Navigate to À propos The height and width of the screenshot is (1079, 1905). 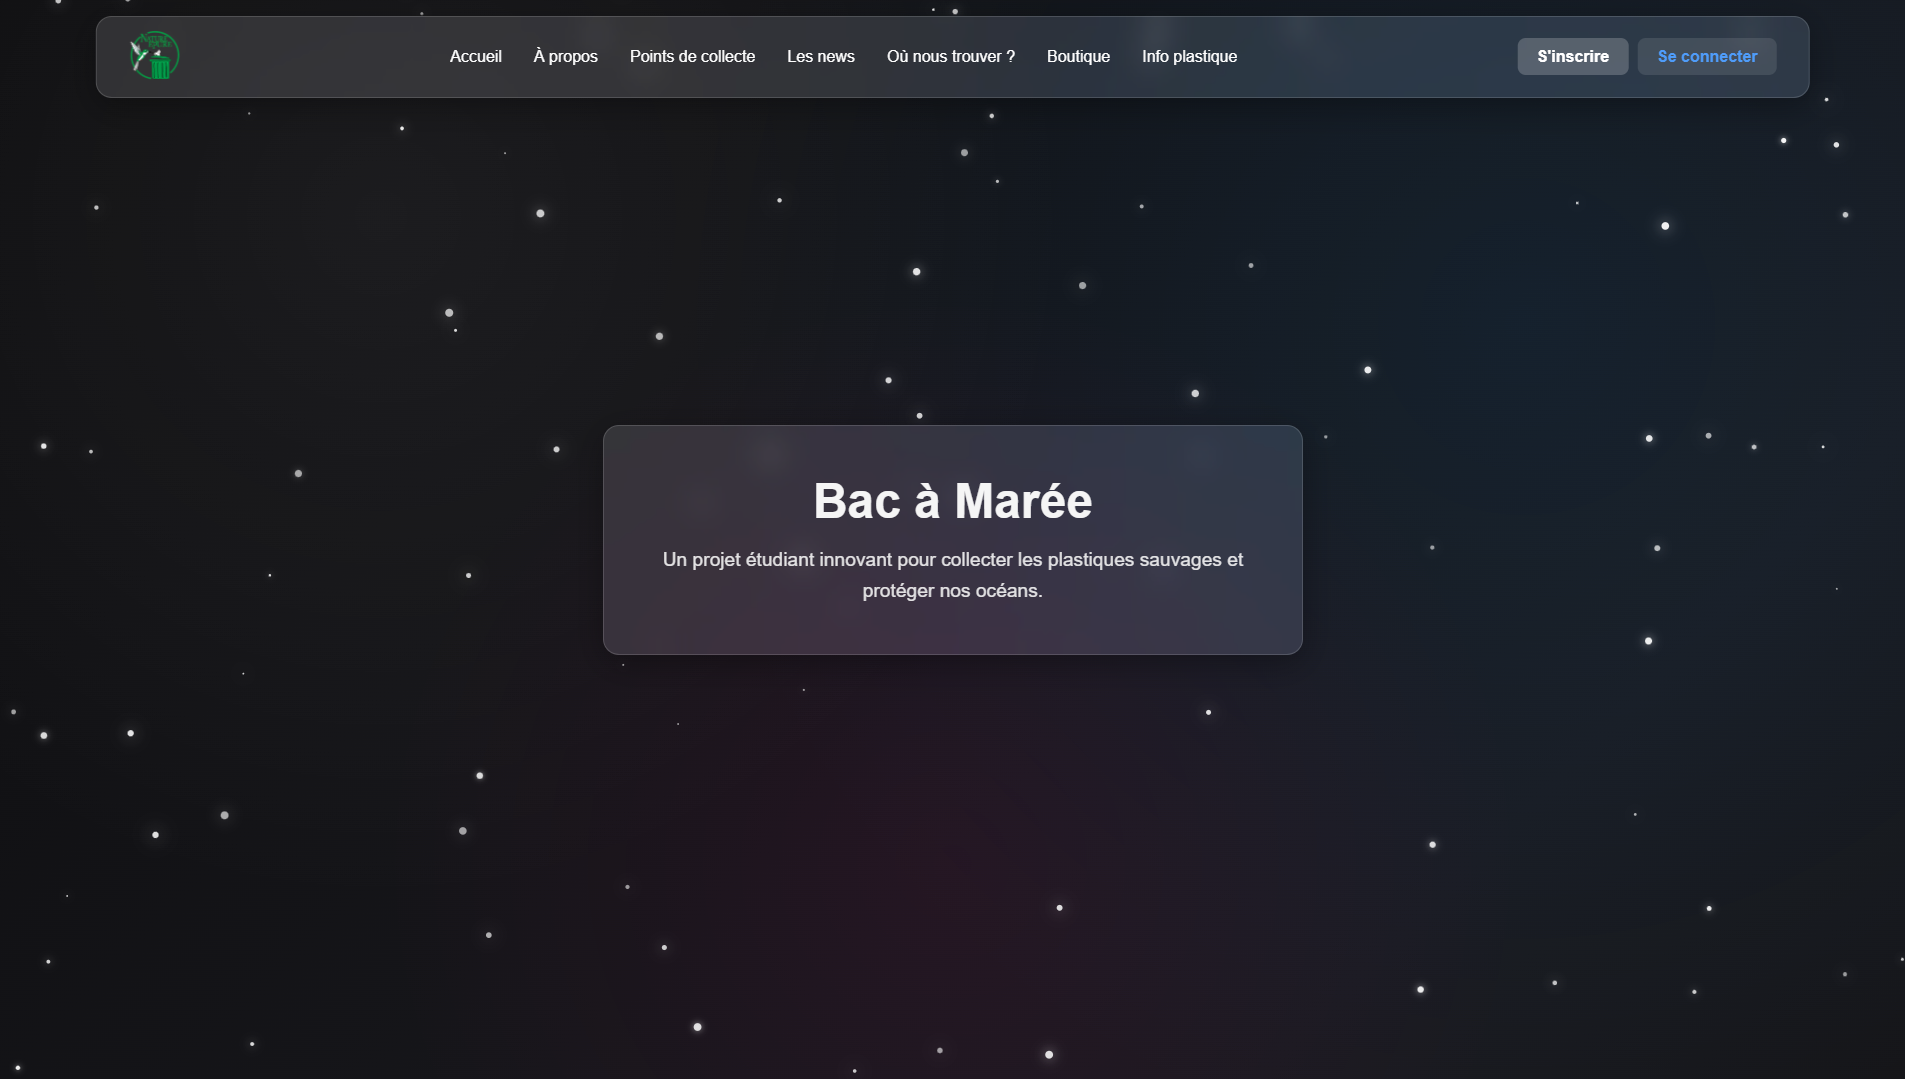566,56
